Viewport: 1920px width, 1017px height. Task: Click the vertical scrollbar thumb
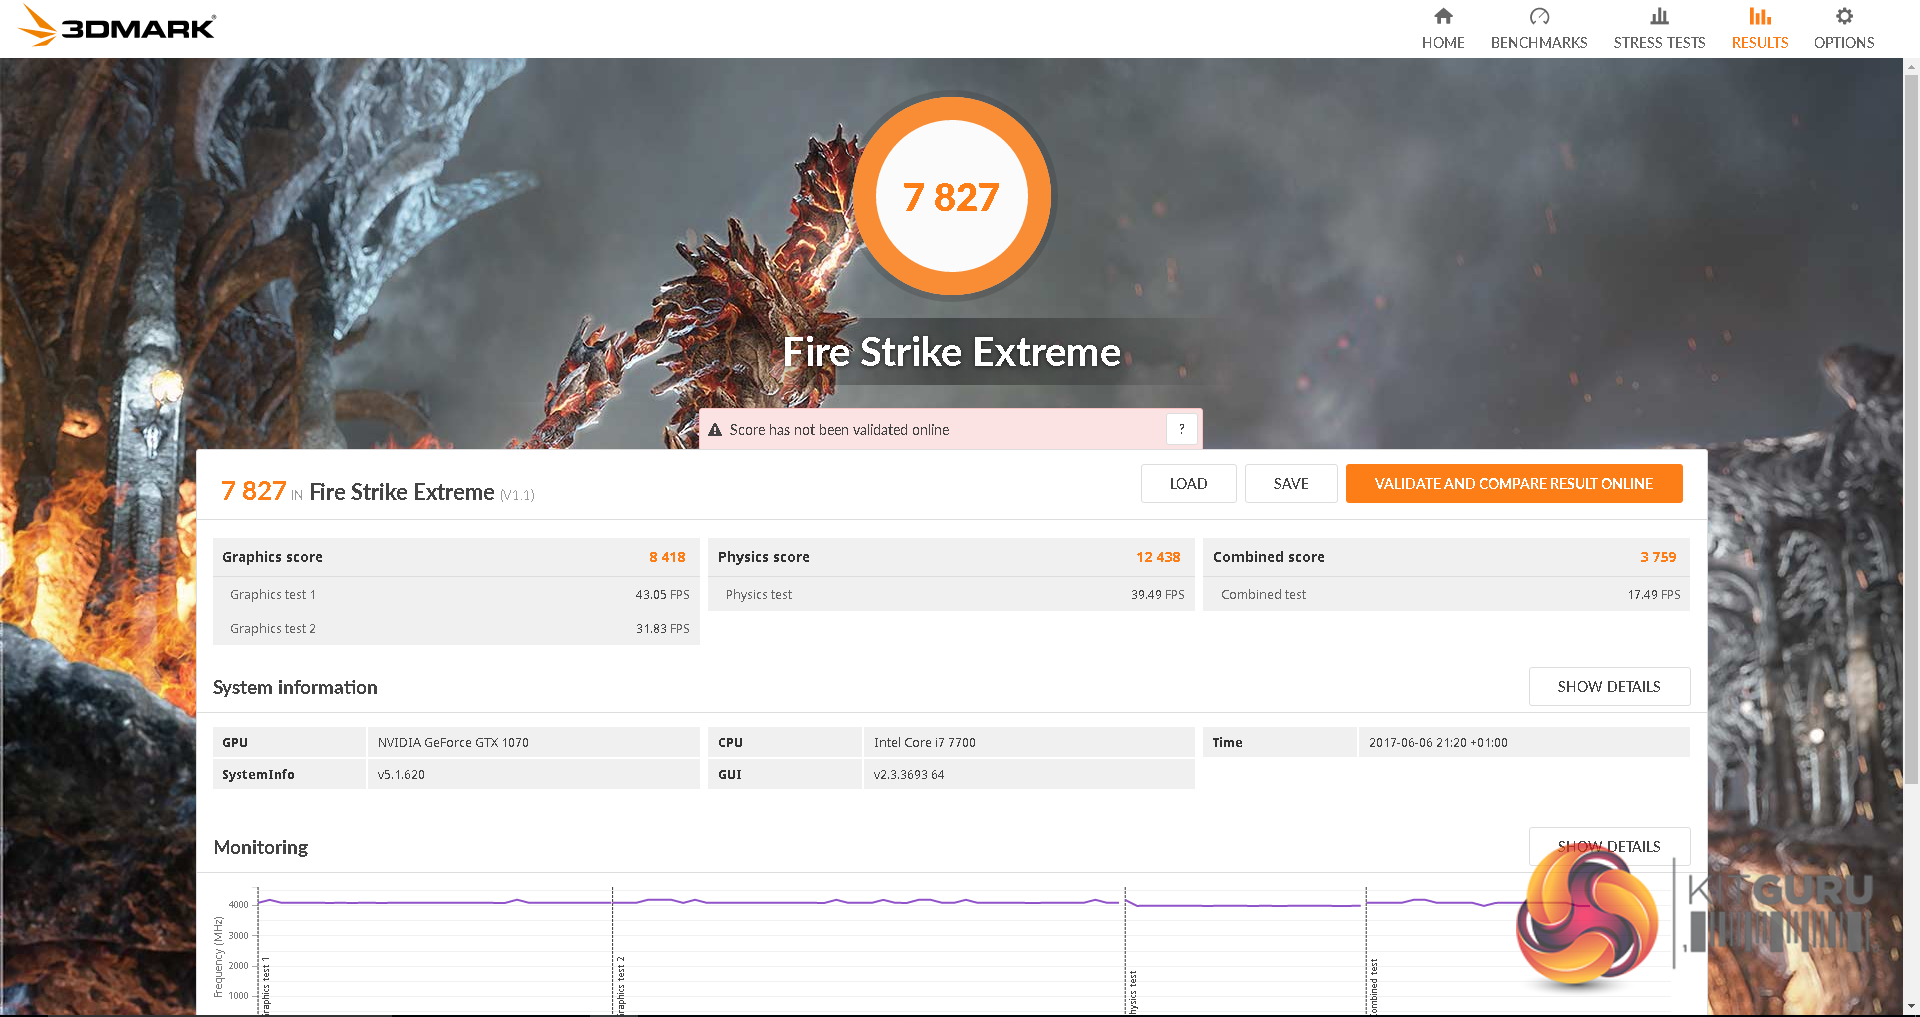[x=1911, y=420]
